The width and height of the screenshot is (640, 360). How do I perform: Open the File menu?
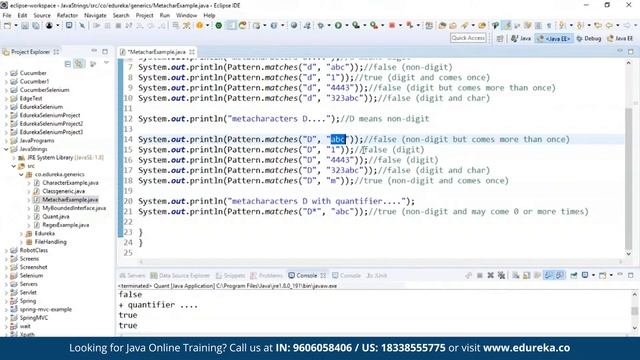pyautogui.click(x=7, y=15)
